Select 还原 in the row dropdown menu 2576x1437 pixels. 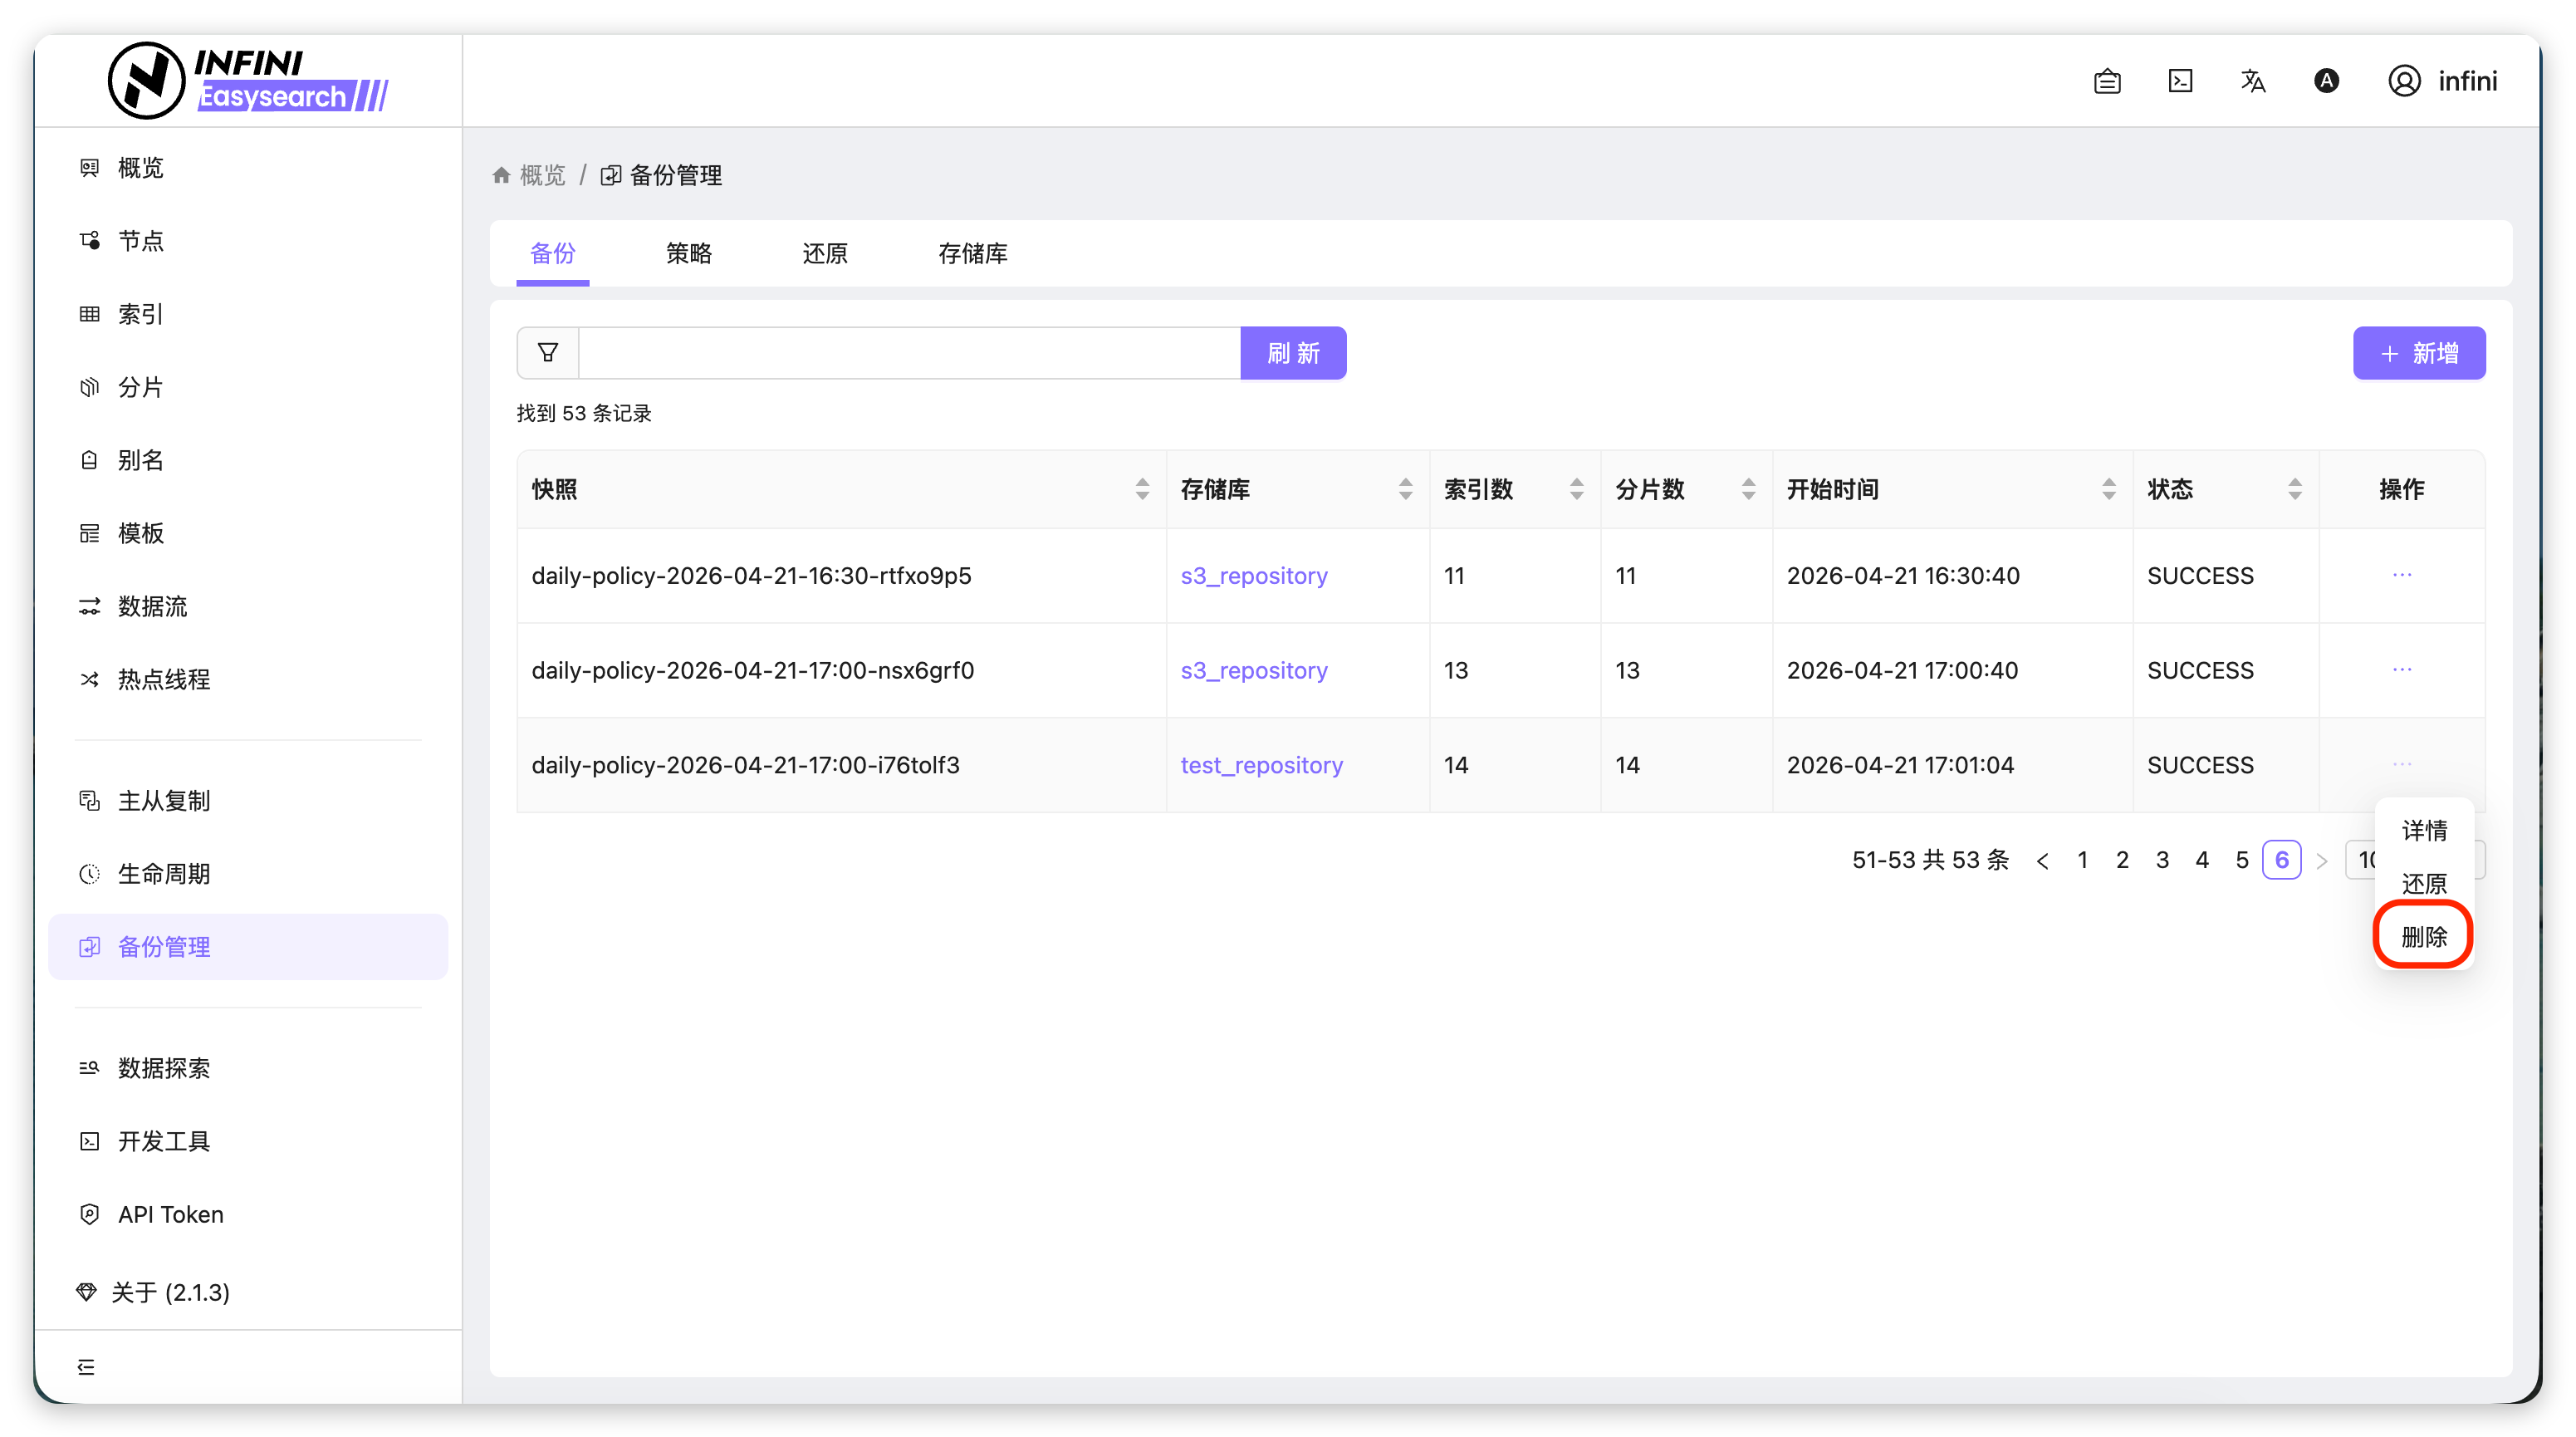tap(2423, 883)
